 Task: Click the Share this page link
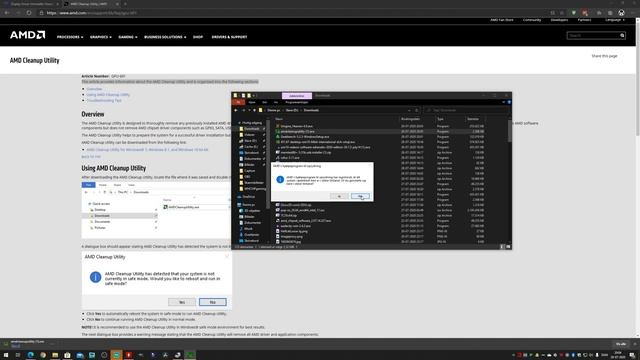[604, 56]
